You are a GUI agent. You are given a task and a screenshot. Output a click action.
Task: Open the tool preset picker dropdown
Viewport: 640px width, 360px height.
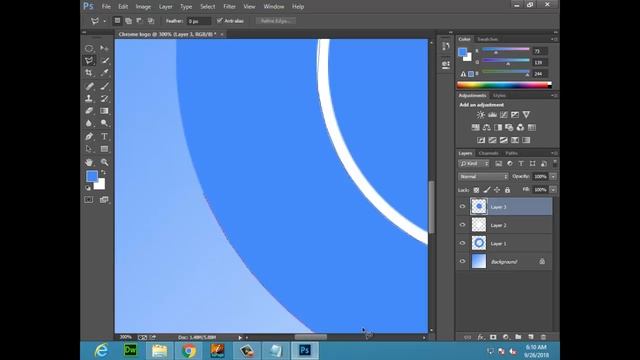pyautogui.click(x=104, y=21)
